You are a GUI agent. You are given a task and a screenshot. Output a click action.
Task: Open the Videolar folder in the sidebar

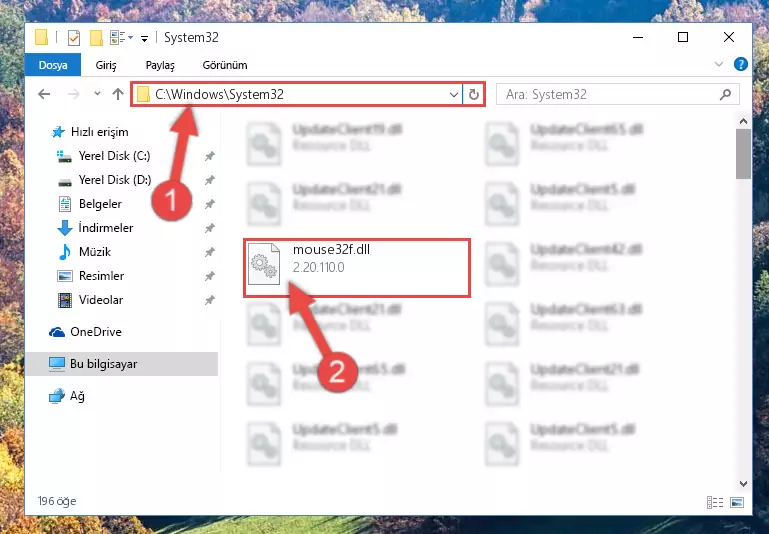tap(101, 300)
